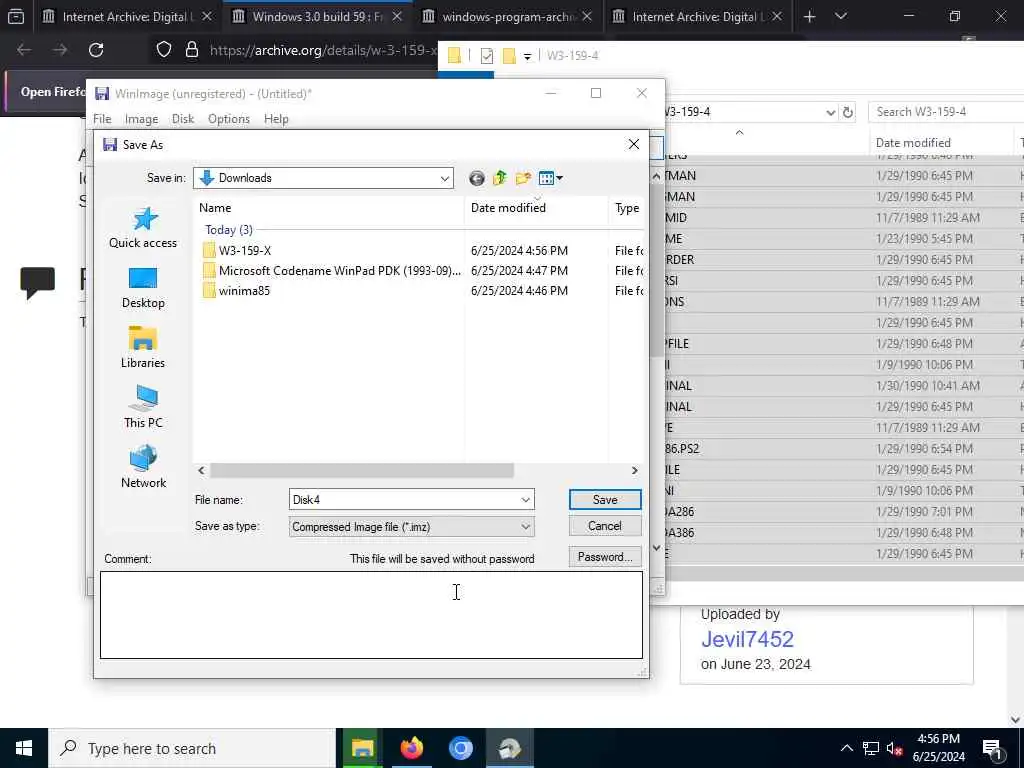Open the Save as type combo box
The image size is (1024, 768).
(411, 527)
